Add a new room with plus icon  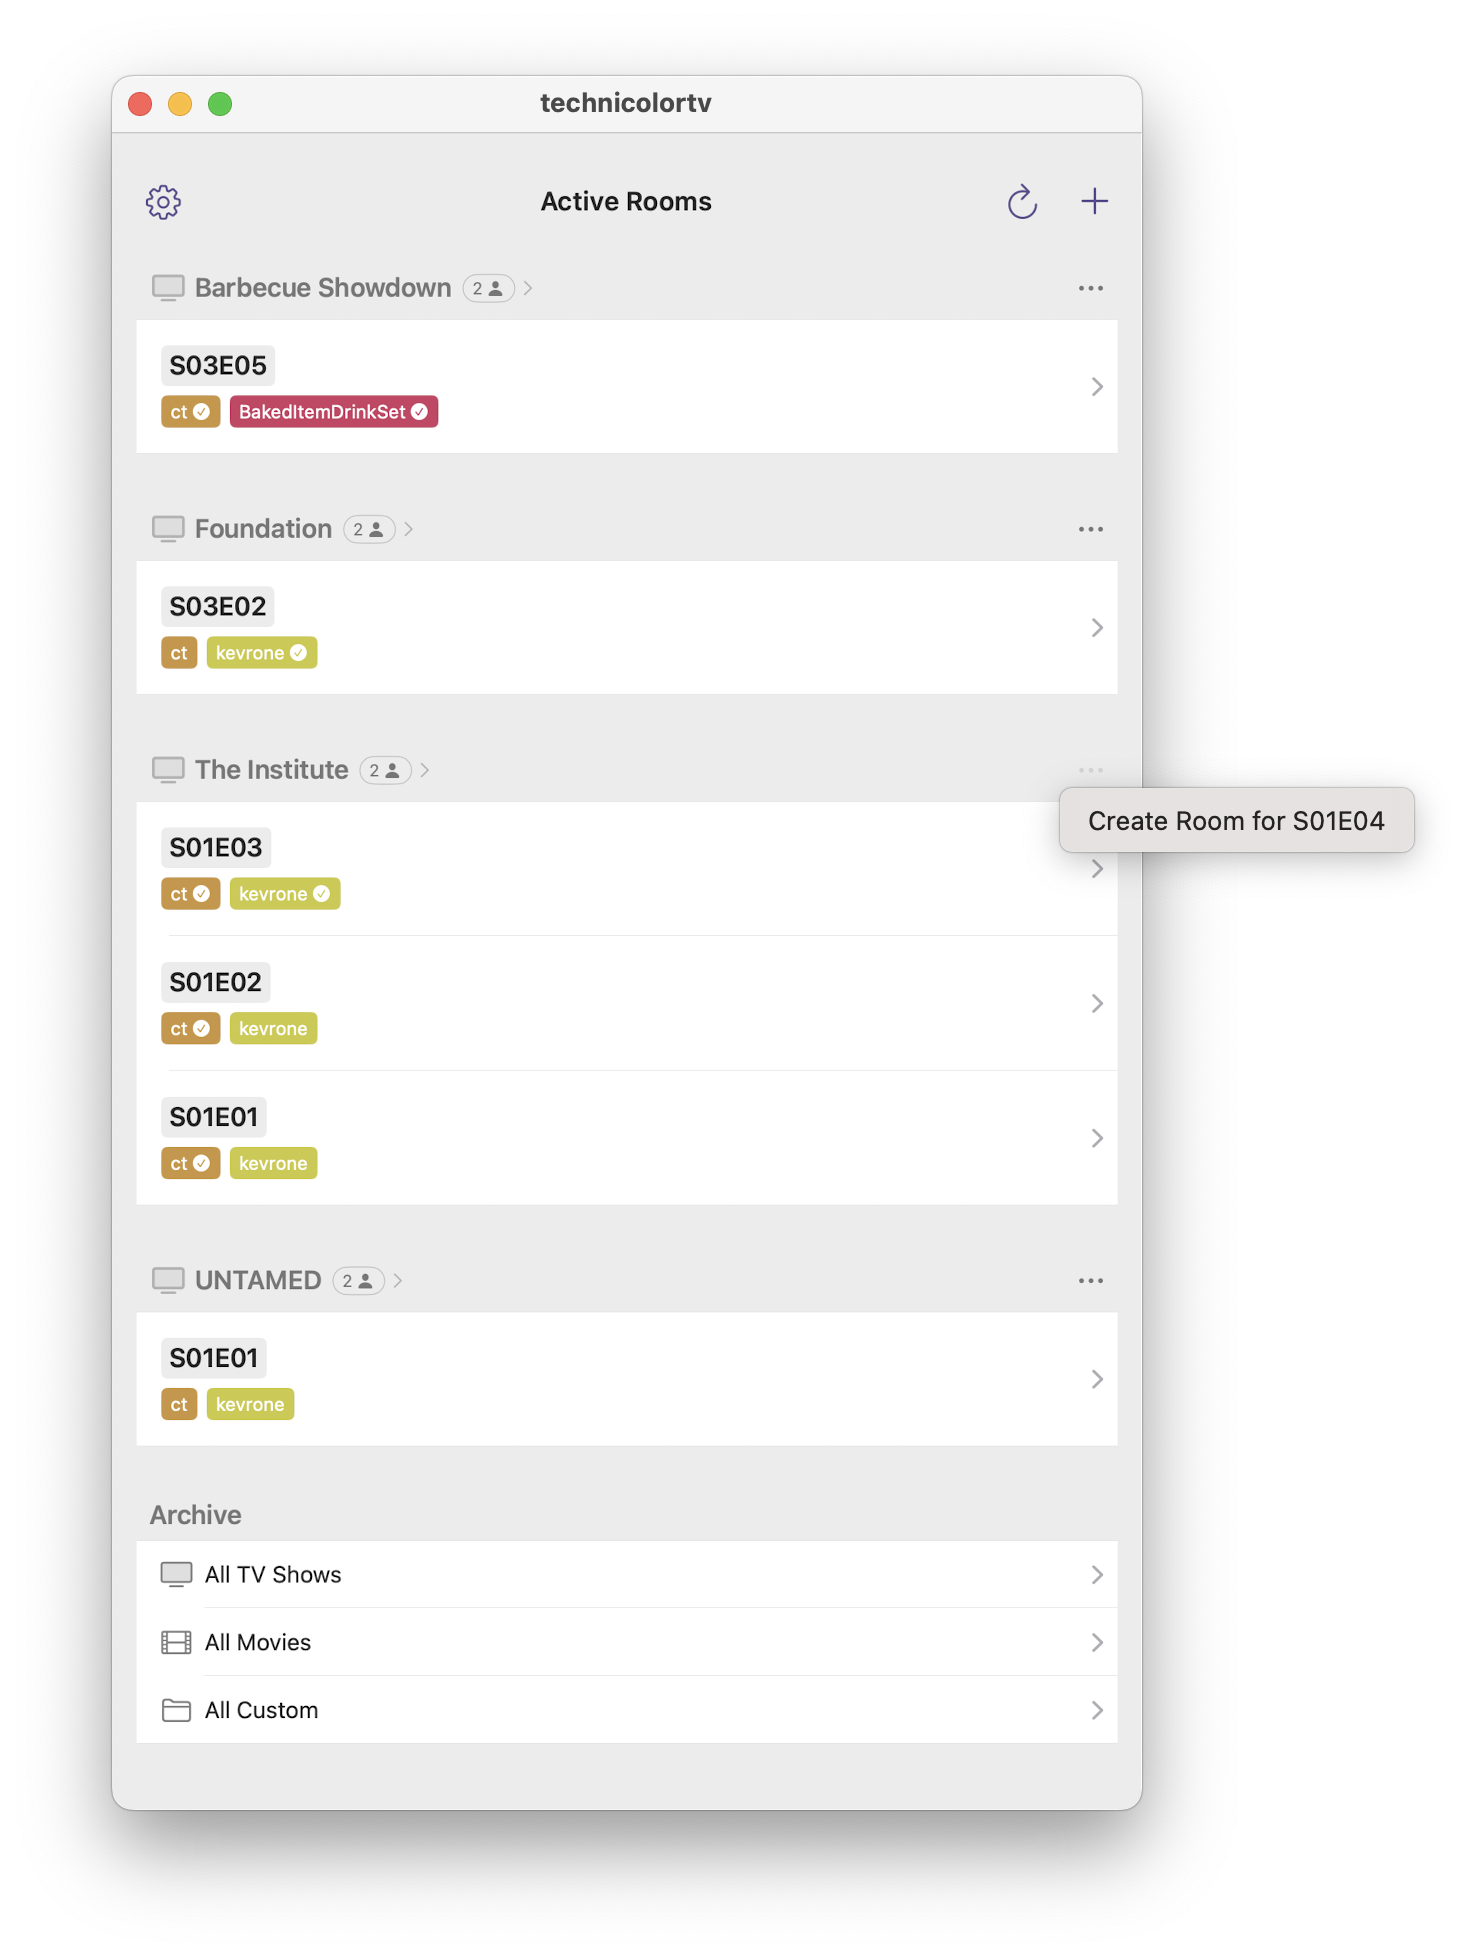pyautogui.click(x=1095, y=202)
